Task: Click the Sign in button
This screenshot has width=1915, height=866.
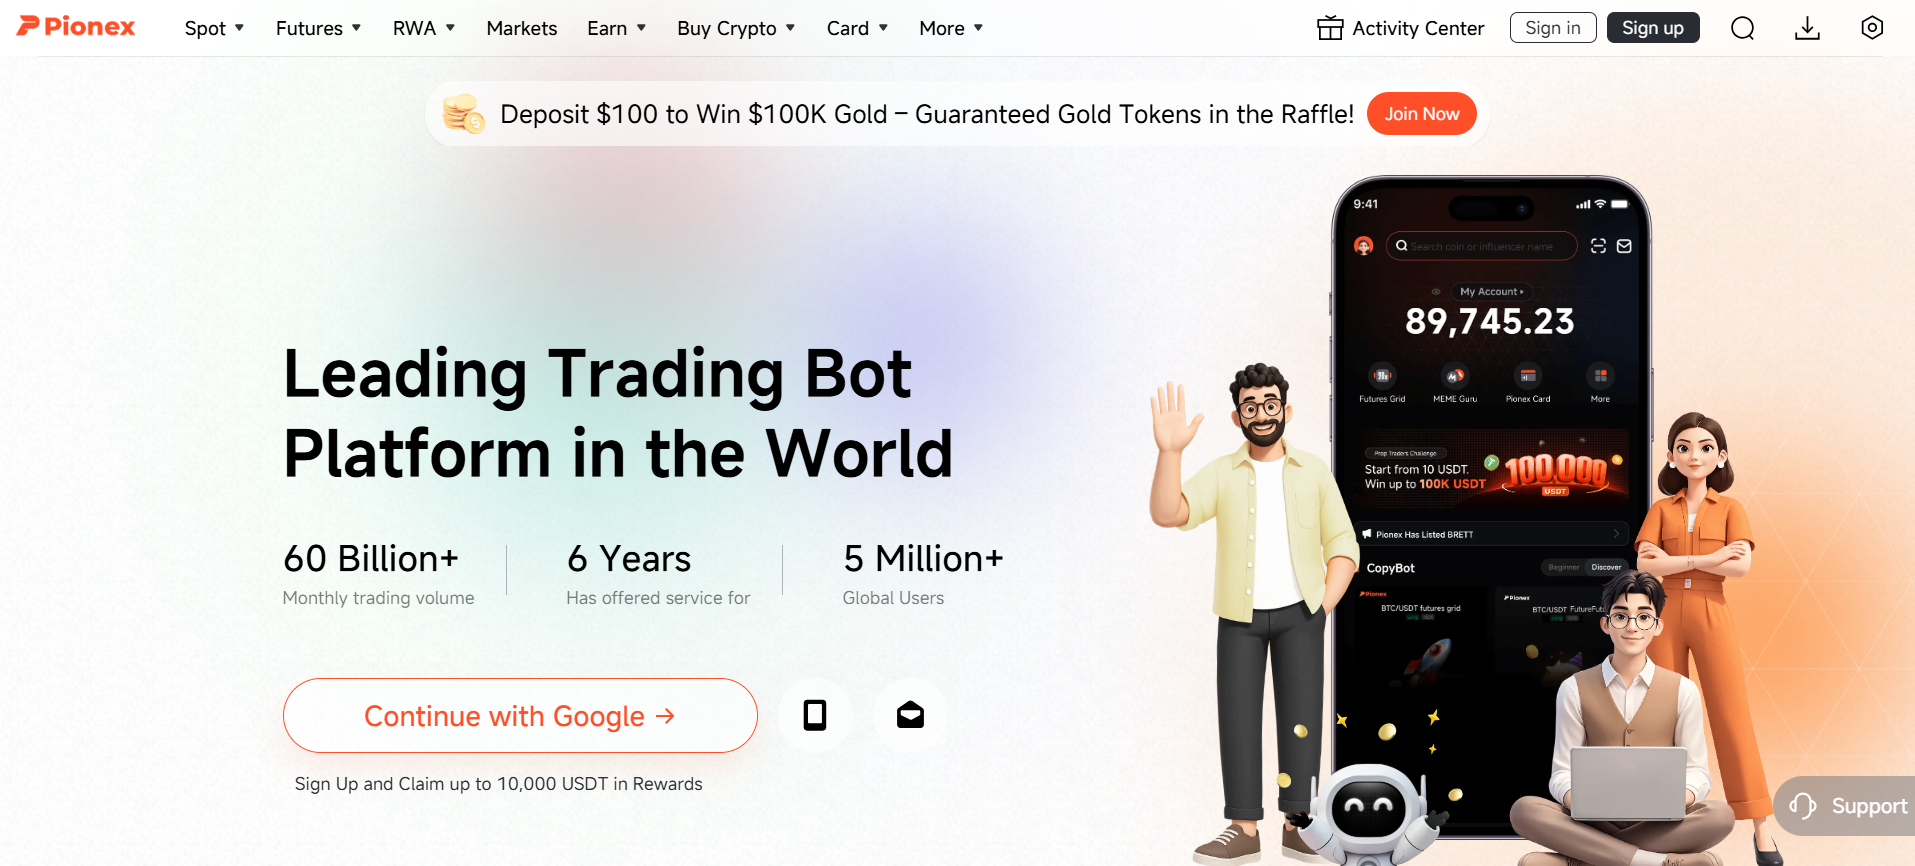Action: [1553, 28]
